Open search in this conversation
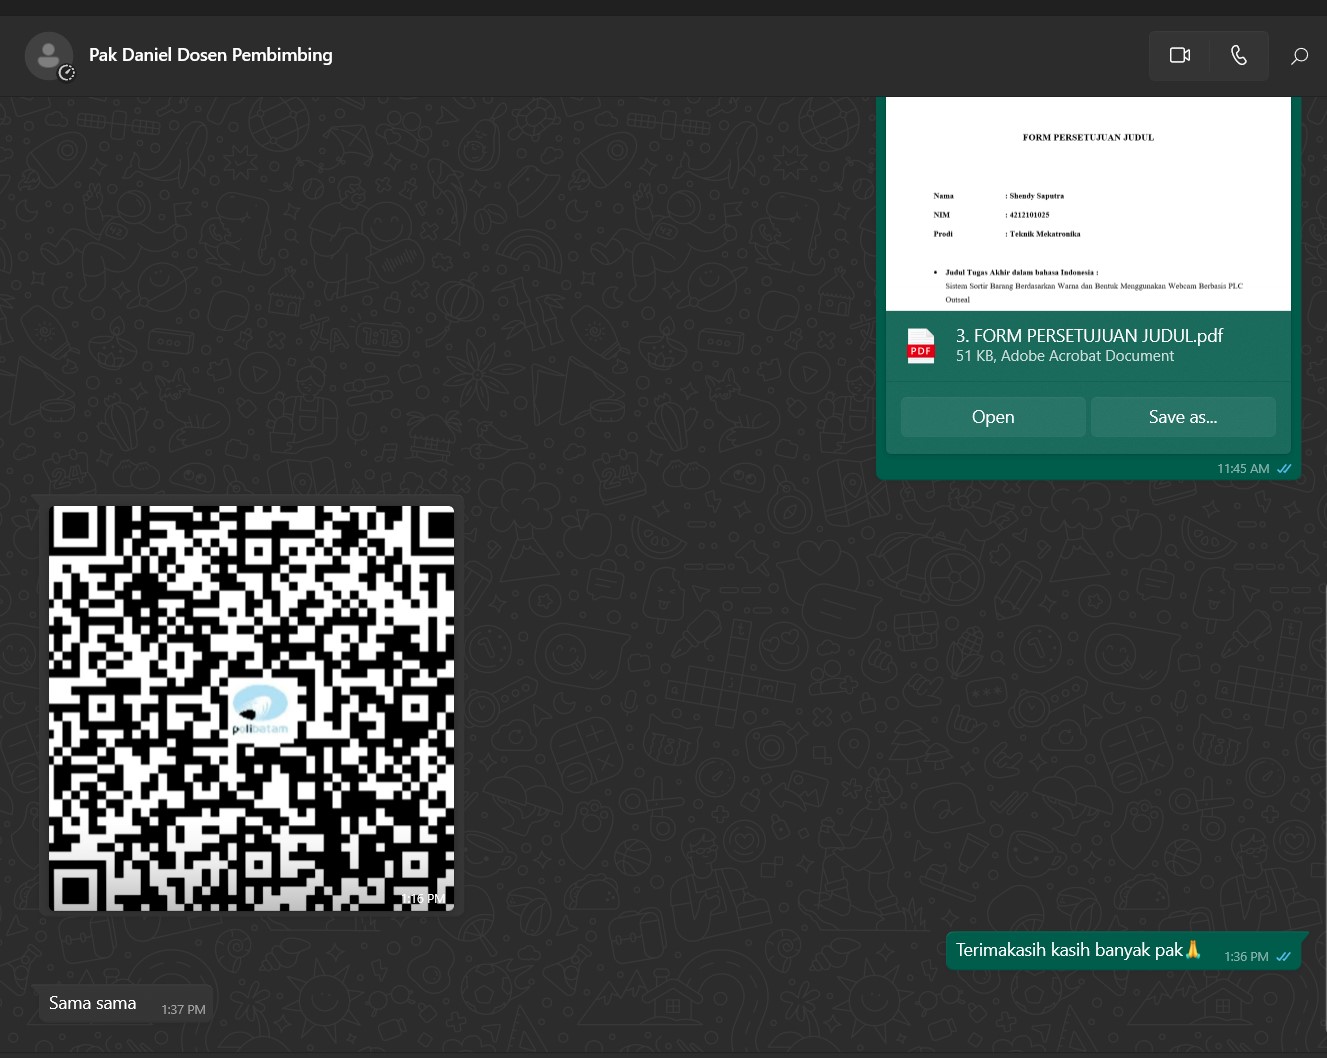The height and width of the screenshot is (1058, 1327). [1299, 56]
